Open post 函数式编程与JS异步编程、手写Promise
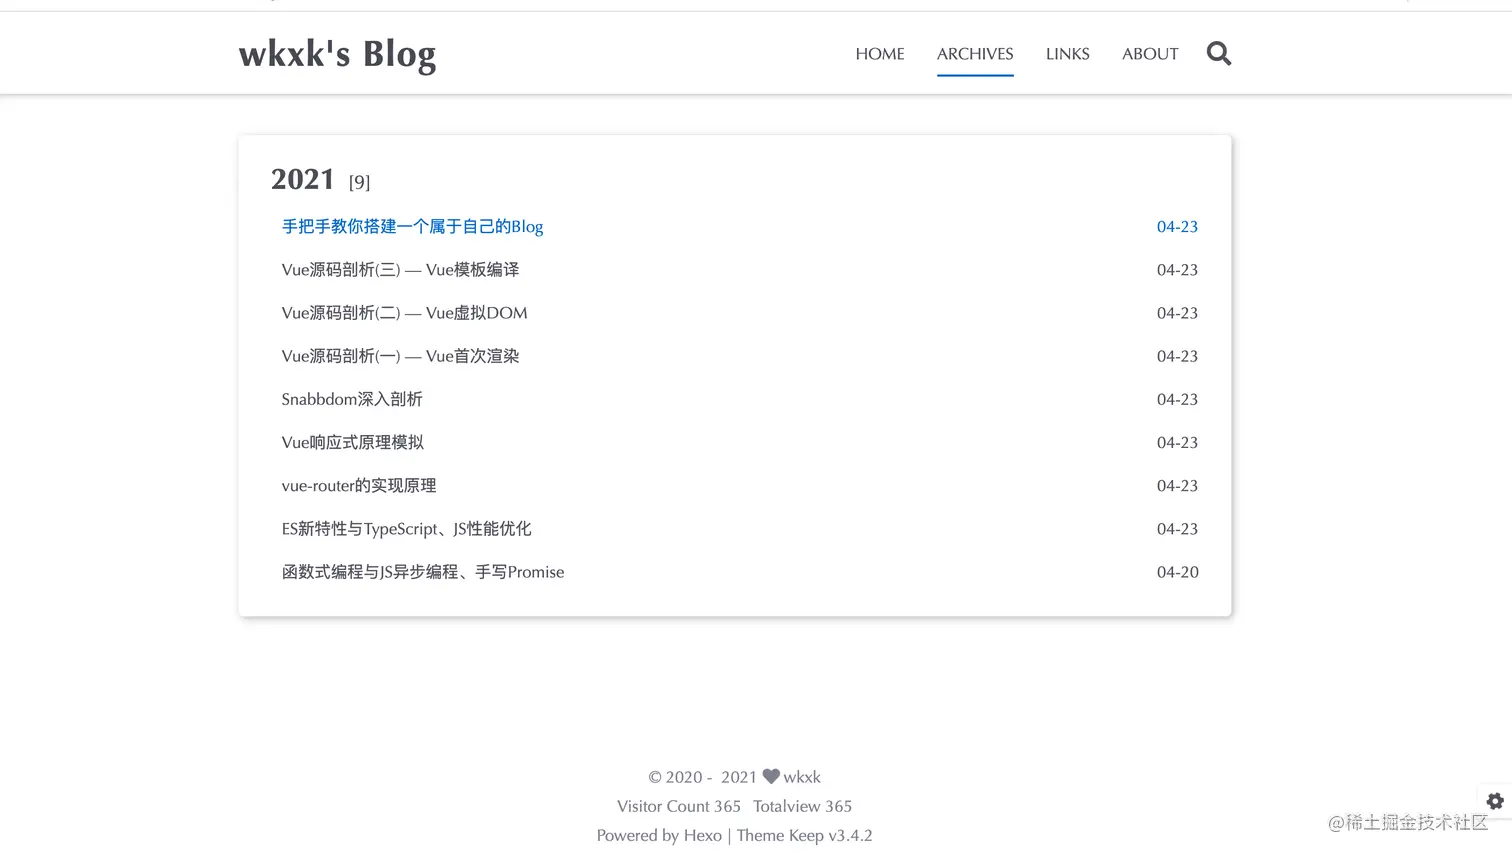This screenshot has height=856, width=1512. point(423,572)
